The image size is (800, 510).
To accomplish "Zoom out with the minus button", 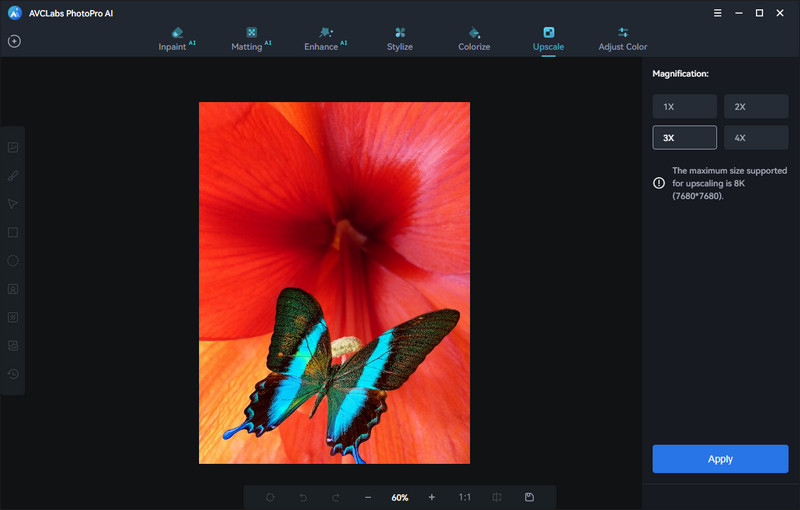I will pos(368,497).
